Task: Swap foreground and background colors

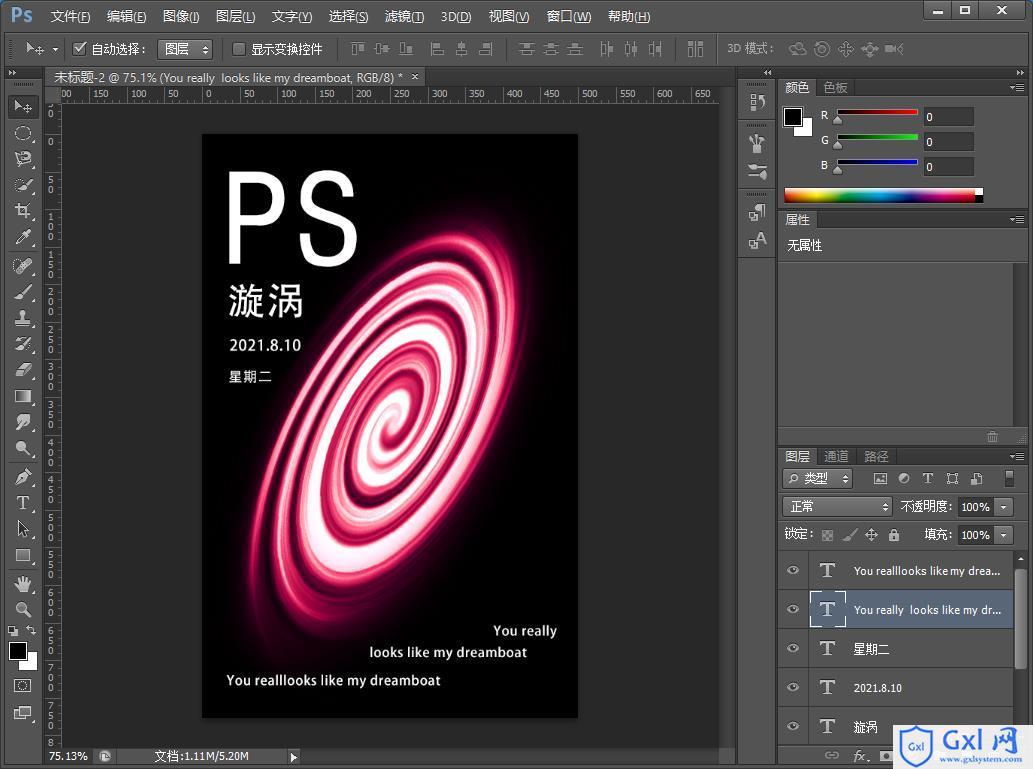Action: tap(31, 631)
